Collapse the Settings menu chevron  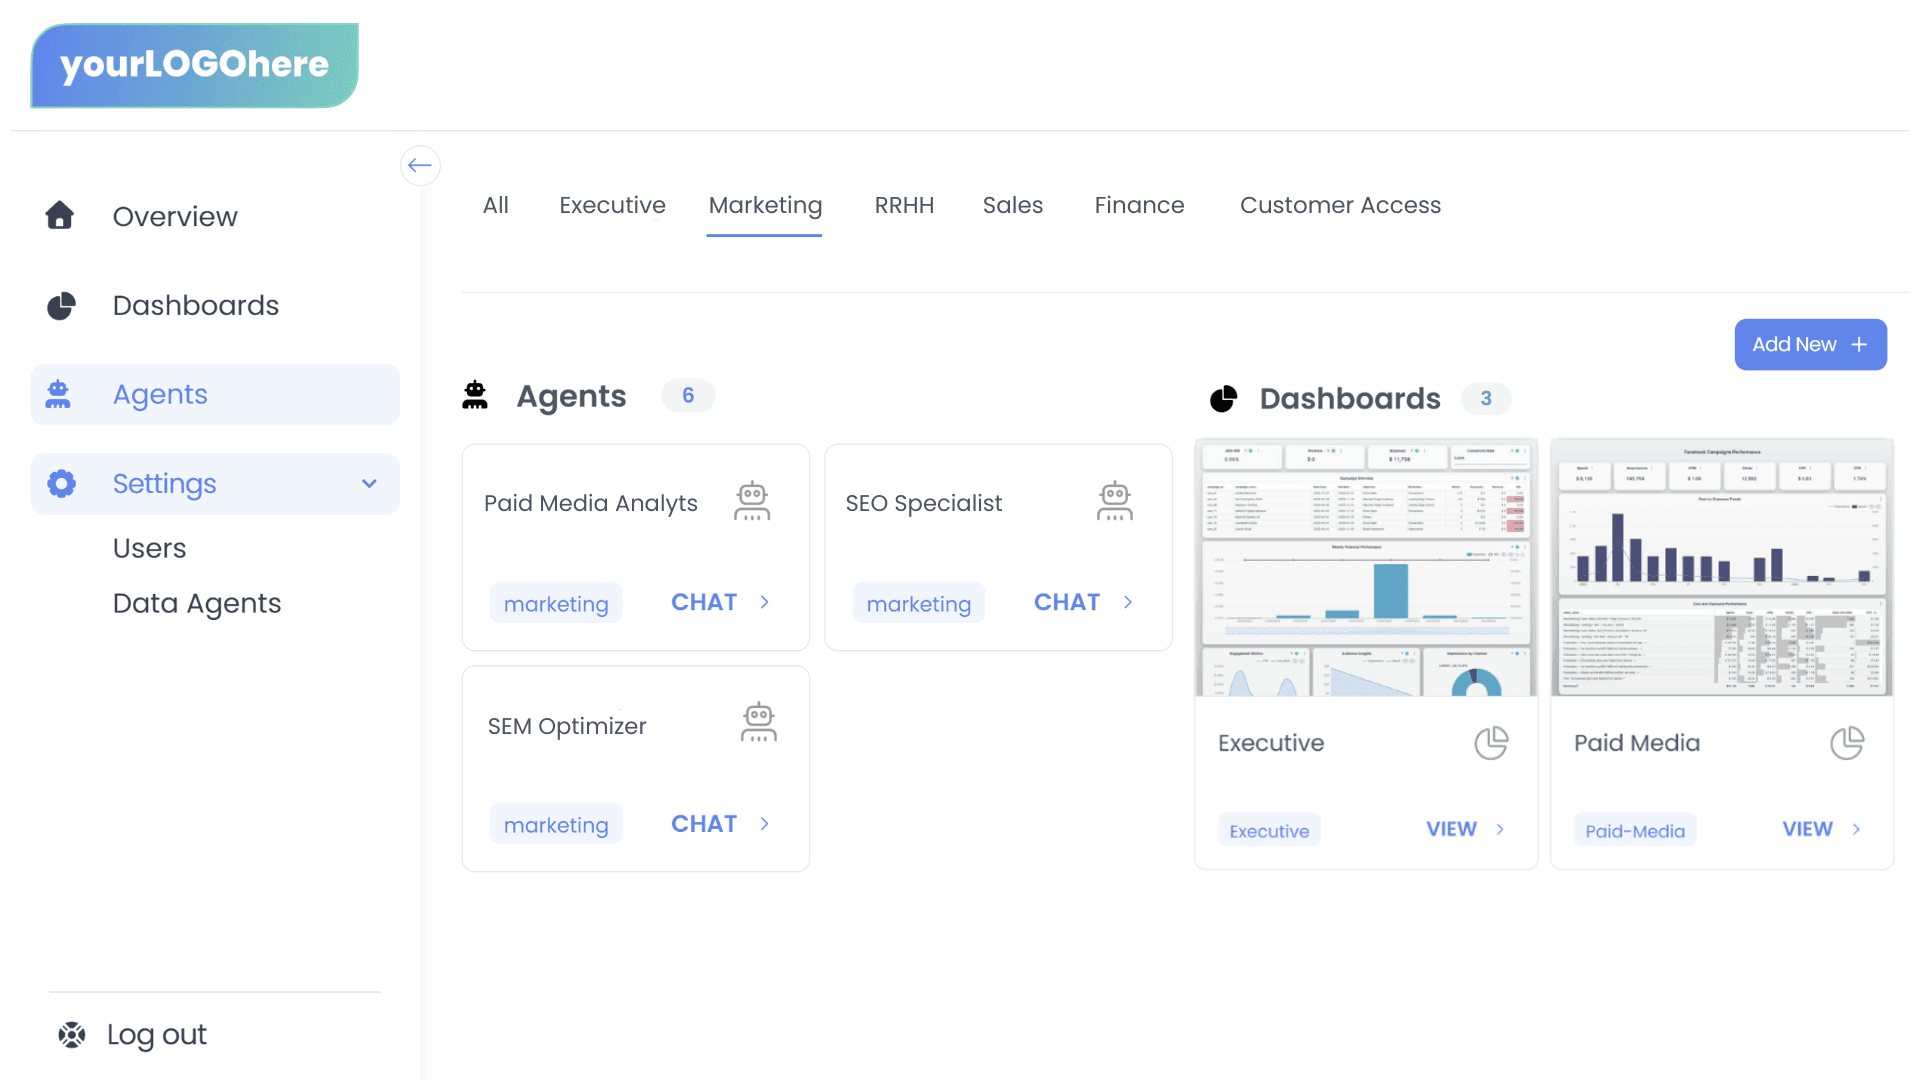[369, 484]
